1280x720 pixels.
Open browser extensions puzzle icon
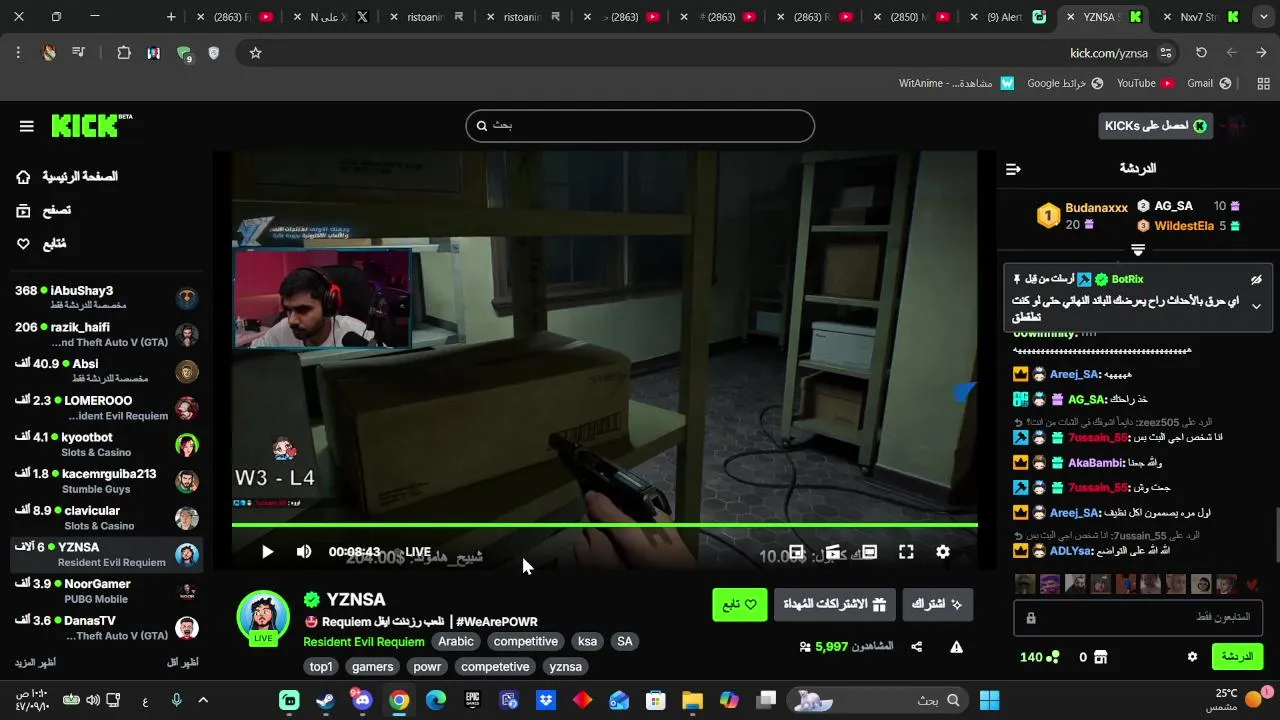[124, 53]
